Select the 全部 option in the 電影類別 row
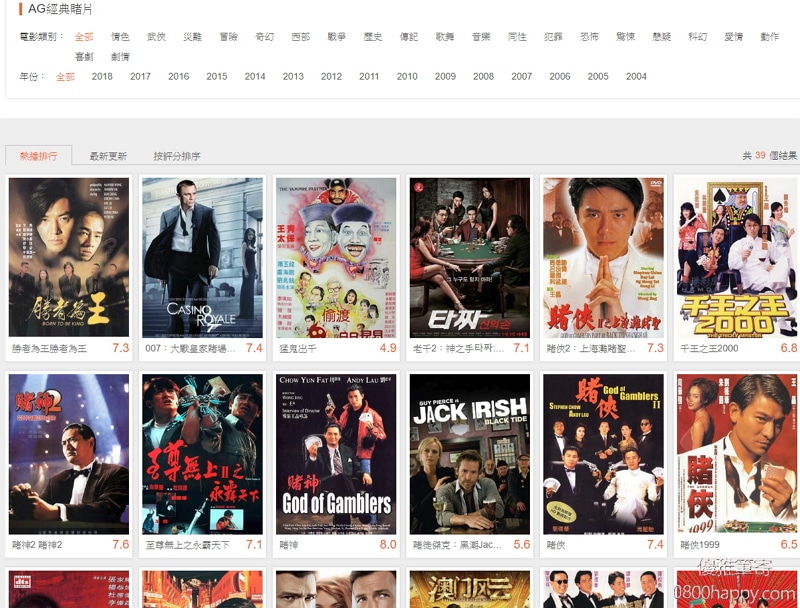The height and width of the screenshot is (608, 800). coord(84,37)
